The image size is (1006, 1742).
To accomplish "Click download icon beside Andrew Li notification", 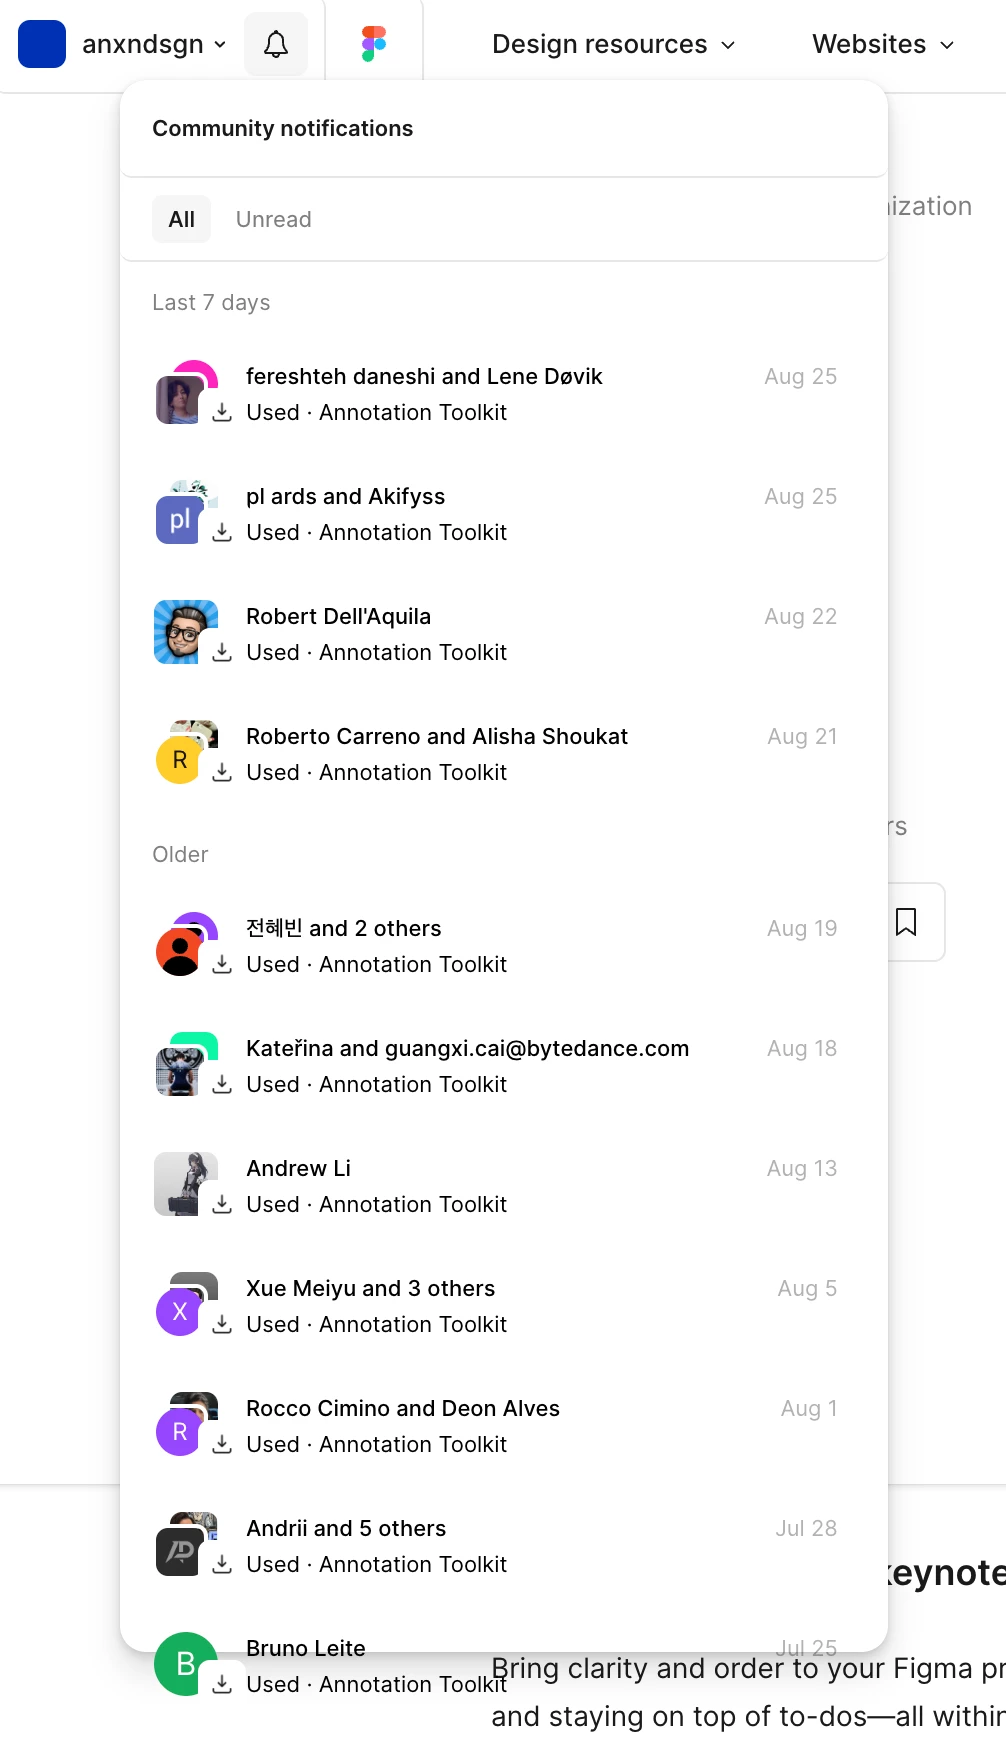I will click(x=222, y=1204).
